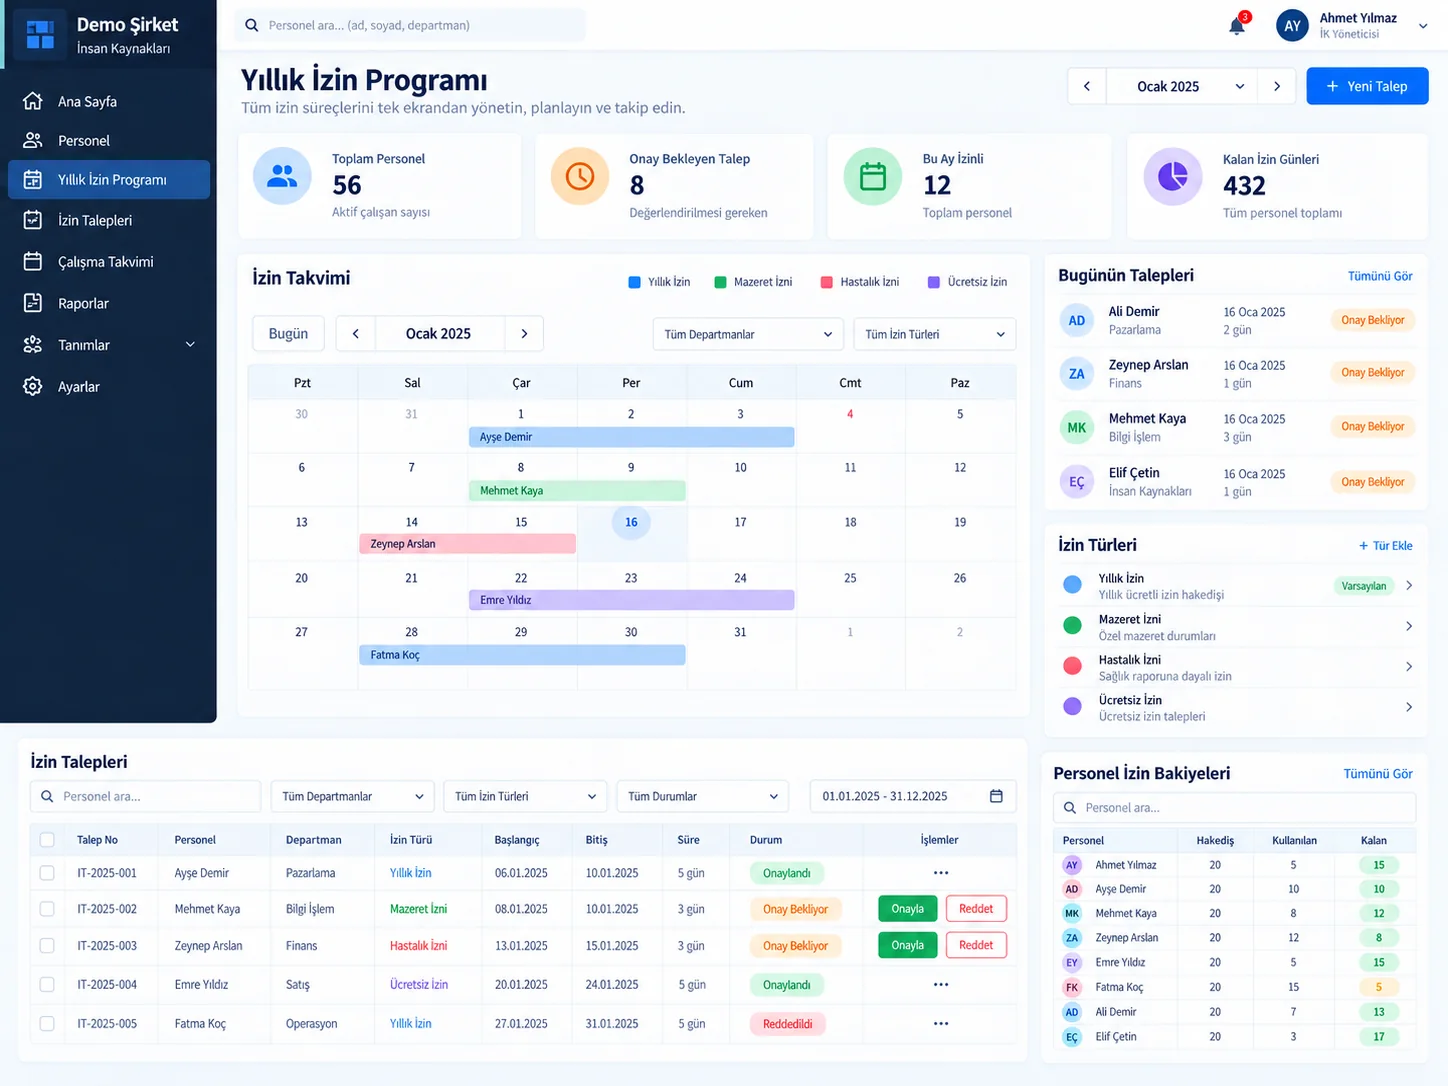Click the blue Yıllık İzin legend swatch
The image size is (1448, 1086).
[x=634, y=282]
